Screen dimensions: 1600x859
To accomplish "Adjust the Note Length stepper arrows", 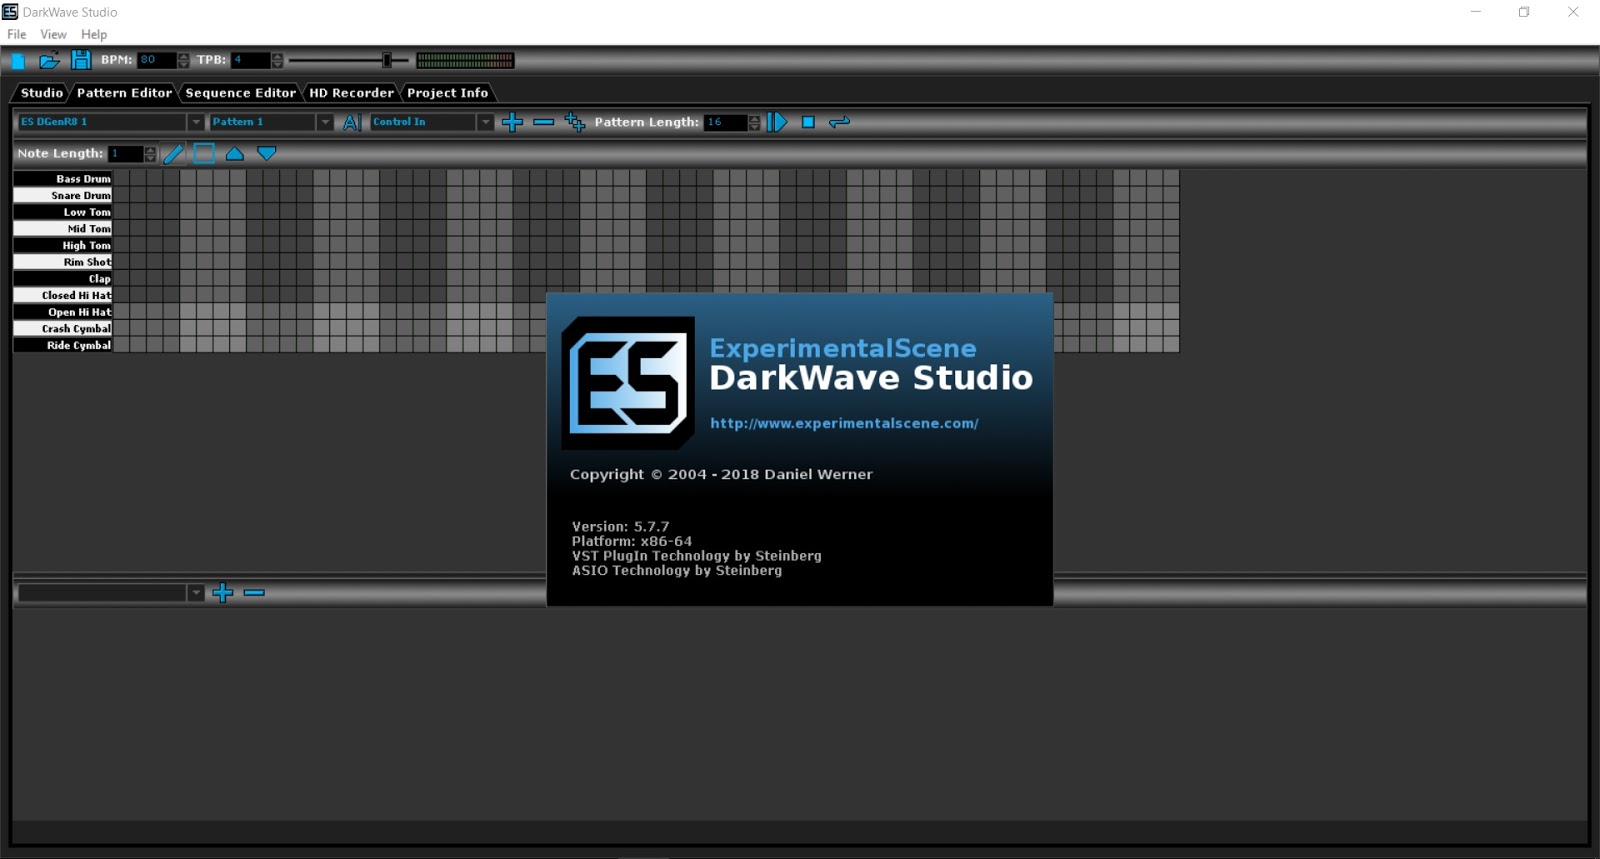I will [150, 153].
